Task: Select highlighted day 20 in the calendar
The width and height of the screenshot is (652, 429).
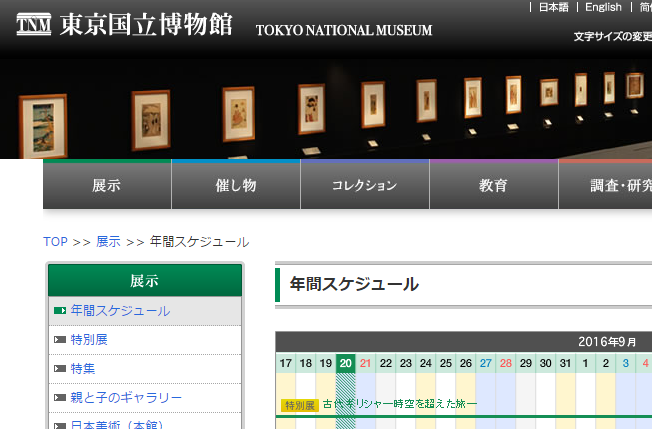Action: pos(346,363)
